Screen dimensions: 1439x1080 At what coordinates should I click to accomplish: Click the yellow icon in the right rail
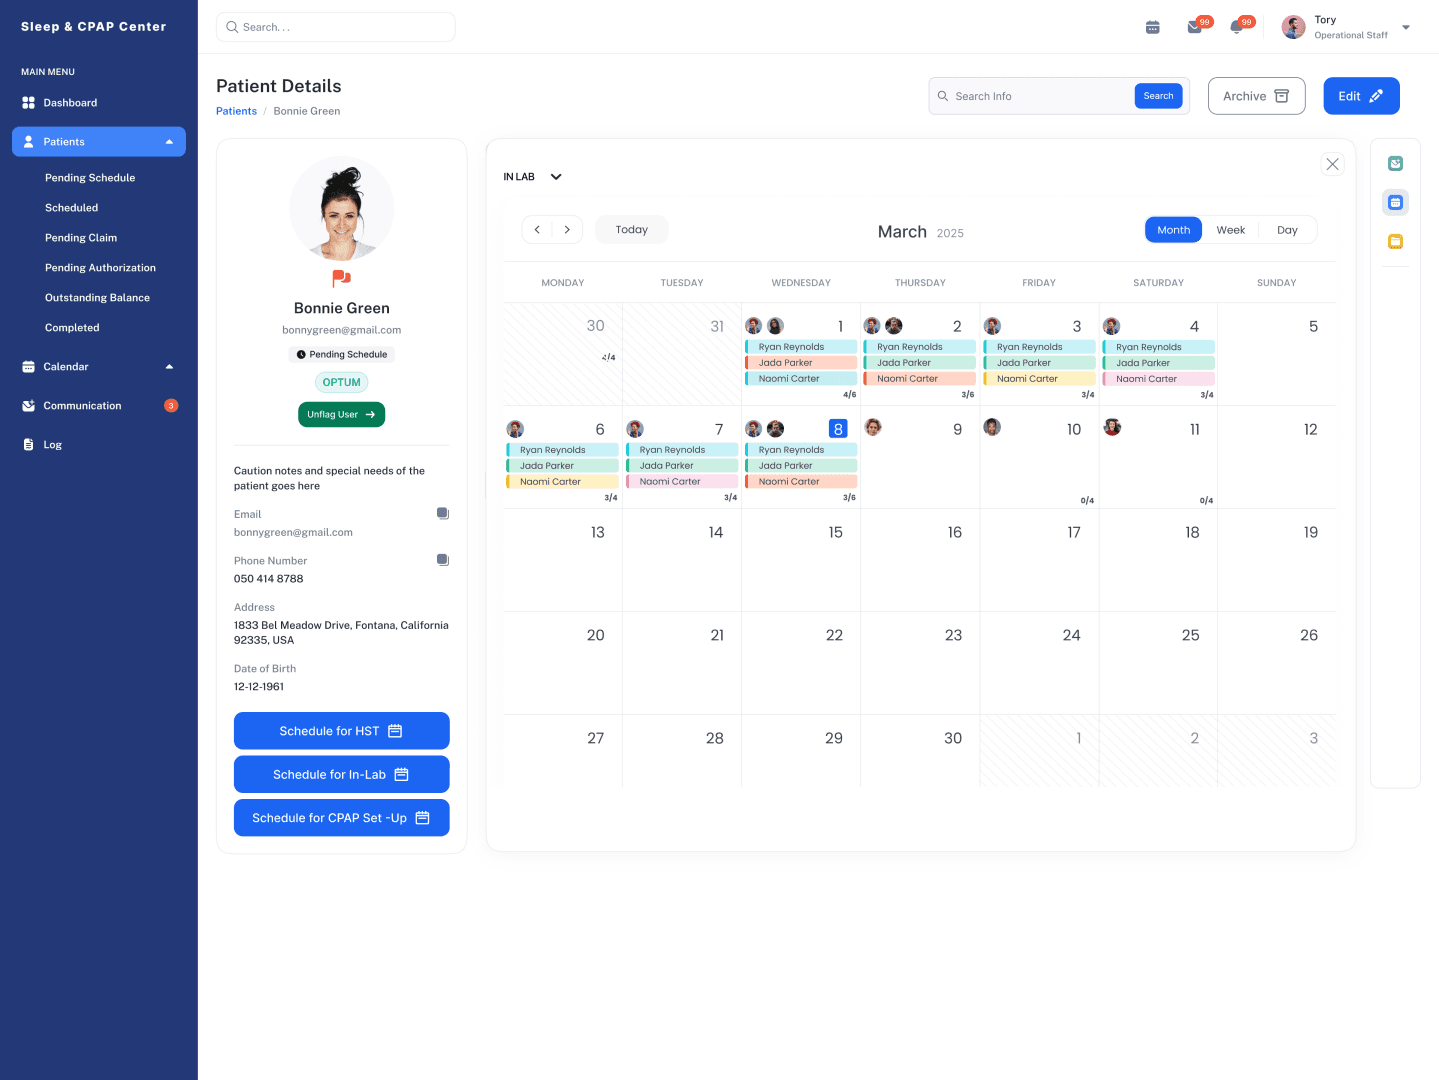coord(1395,242)
